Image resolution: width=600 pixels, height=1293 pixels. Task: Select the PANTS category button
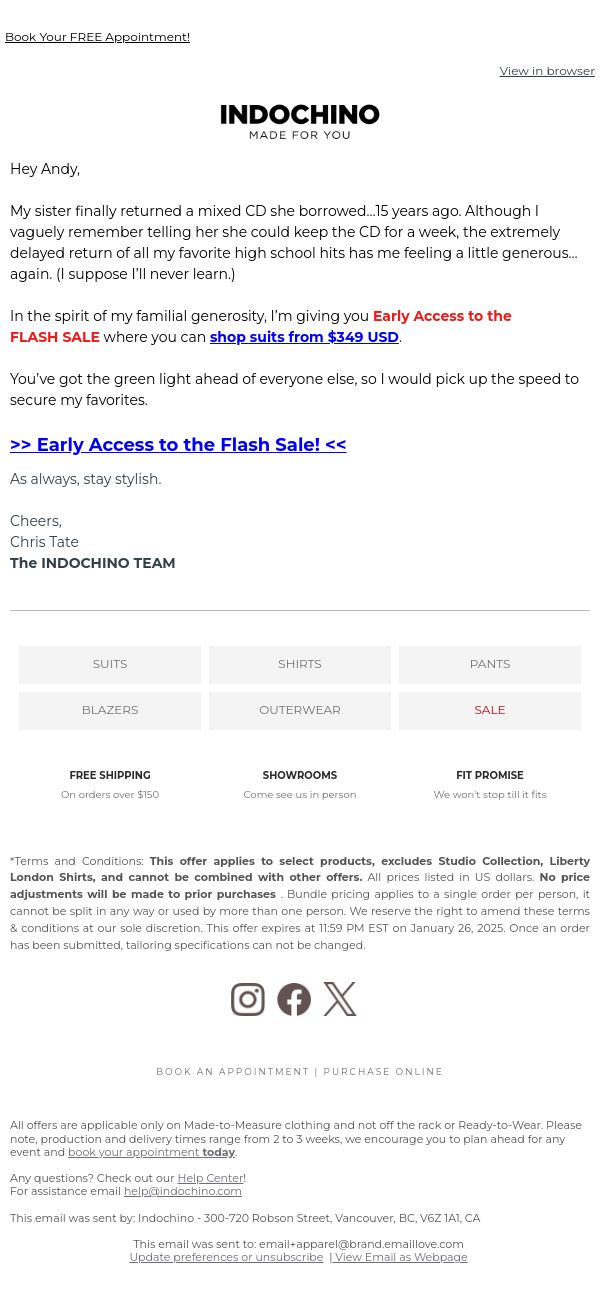click(x=490, y=664)
